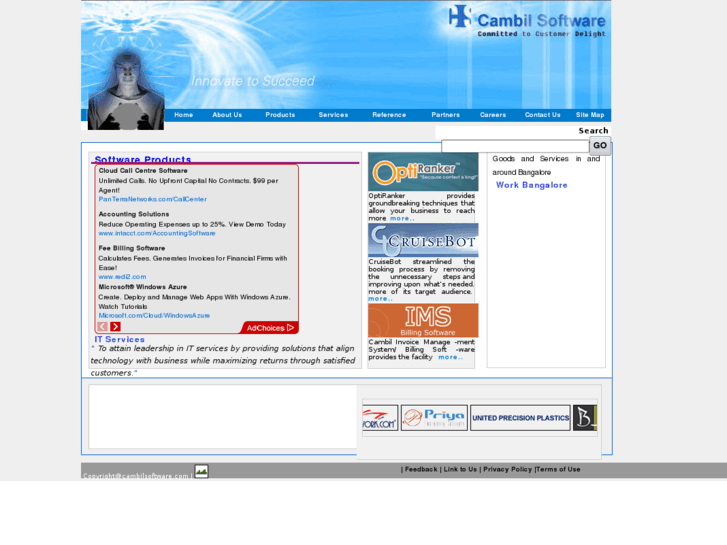This screenshot has height=545, width=727.
Task: Click the Priya client logo
Action: pyautogui.click(x=434, y=418)
